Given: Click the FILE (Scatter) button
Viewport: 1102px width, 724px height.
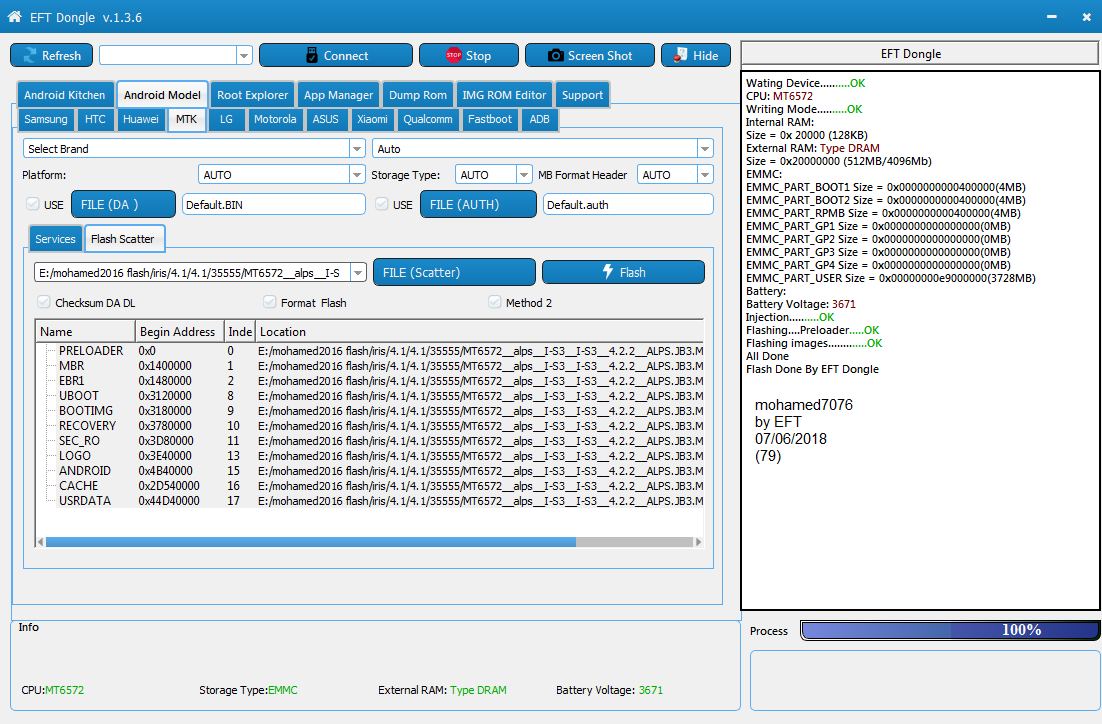Looking at the screenshot, I should (454, 272).
